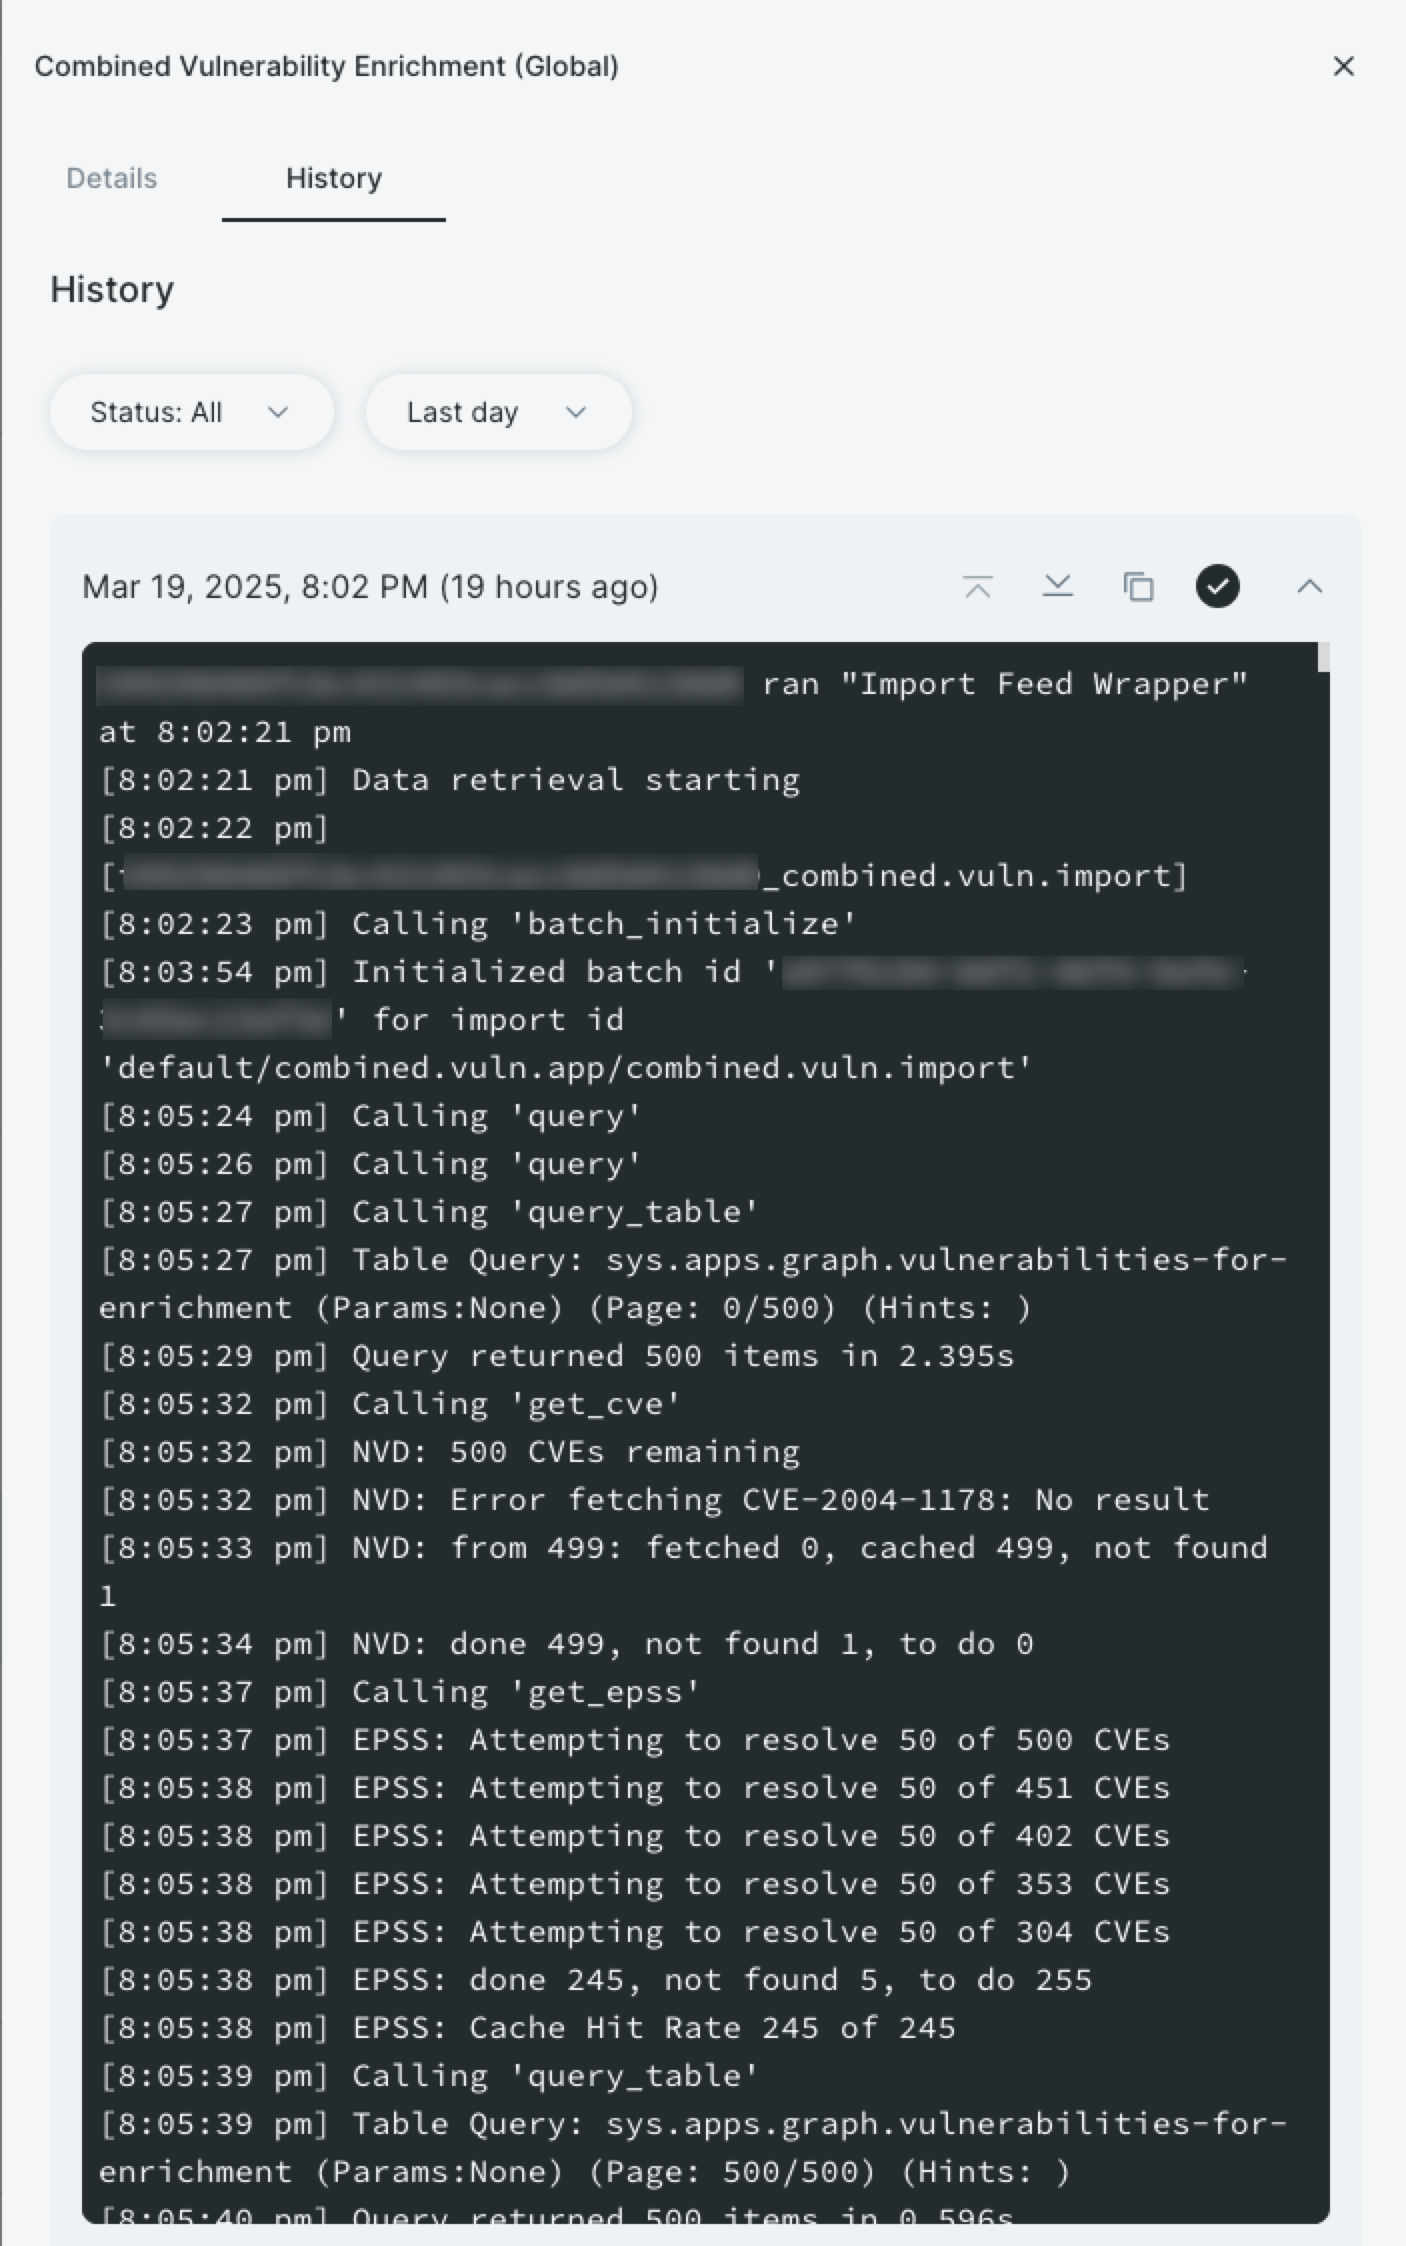Click the panel title "Combined Vulnerability Enrichment (Global)"
Image resolution: width=1406 pixels, height=2246 pixels.
coord(327,66)
